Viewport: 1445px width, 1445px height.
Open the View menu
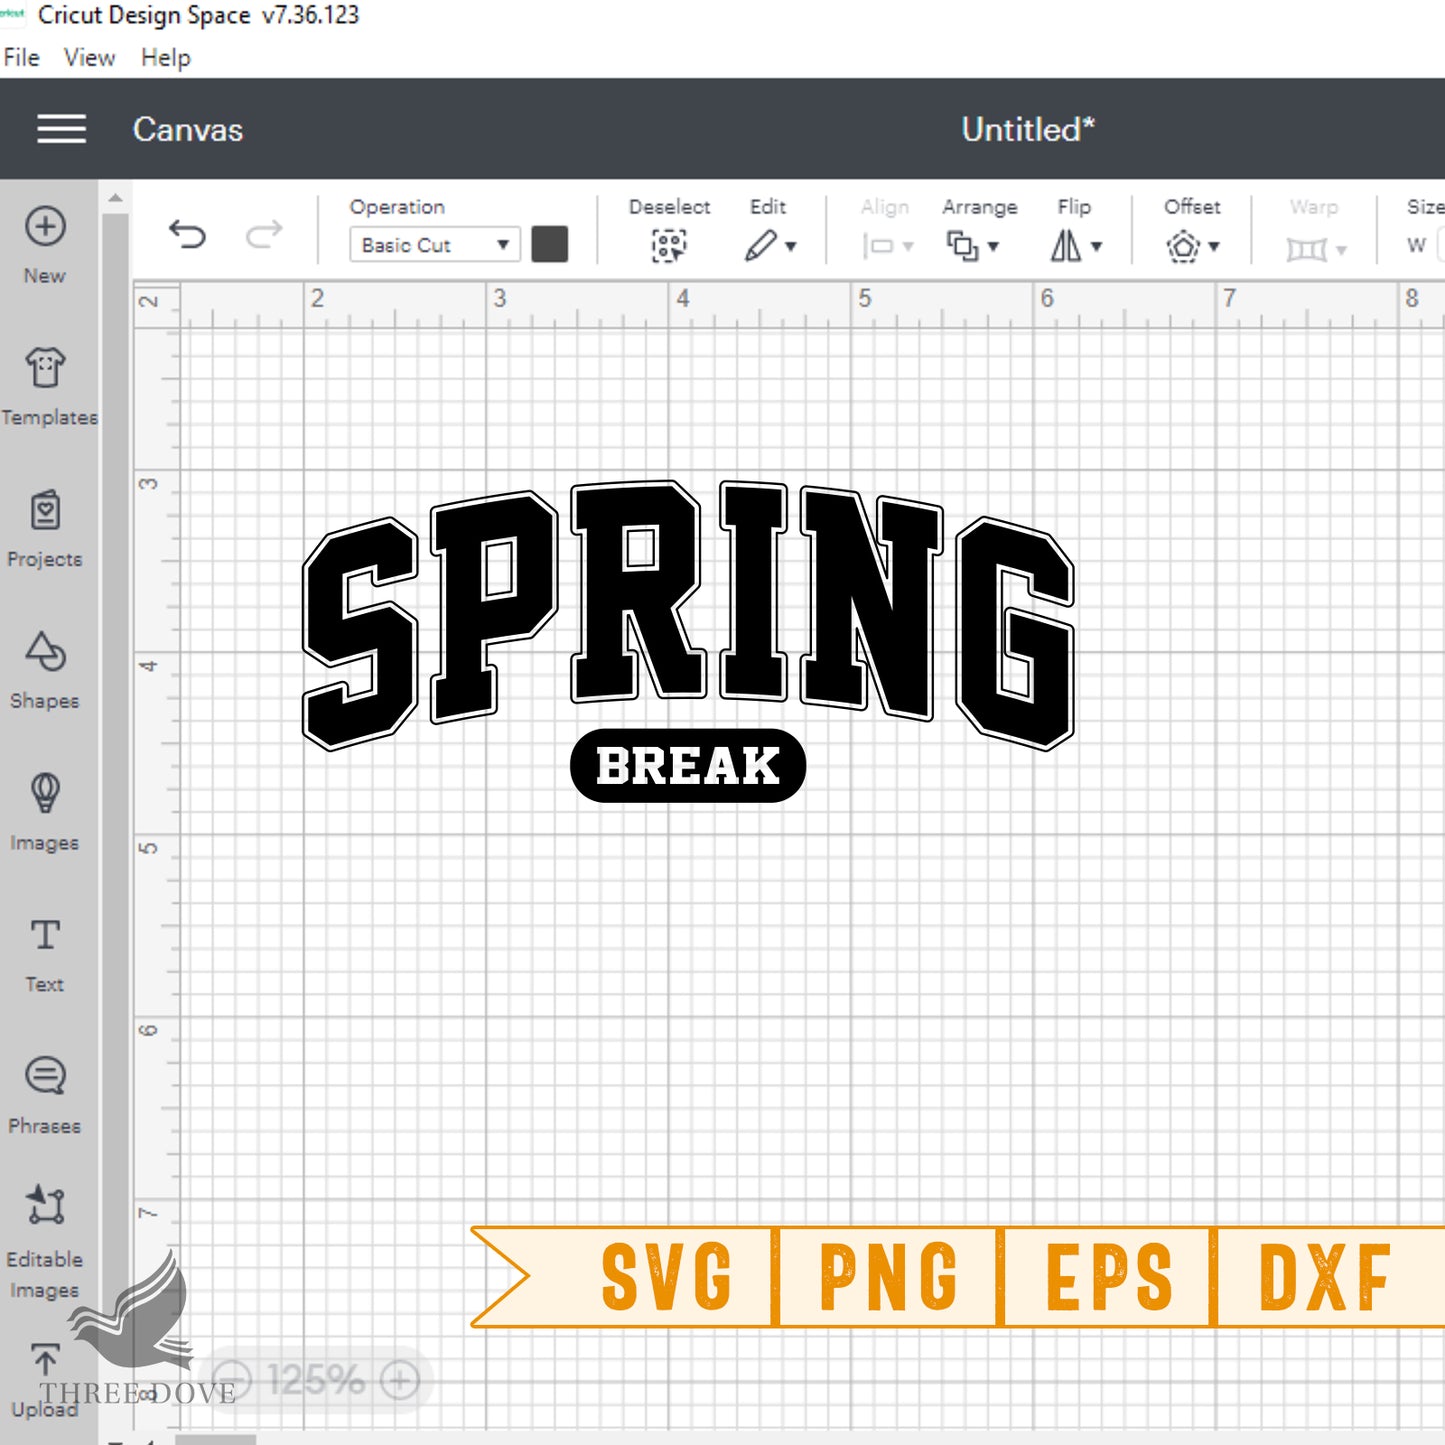click(x=90, y=57)
